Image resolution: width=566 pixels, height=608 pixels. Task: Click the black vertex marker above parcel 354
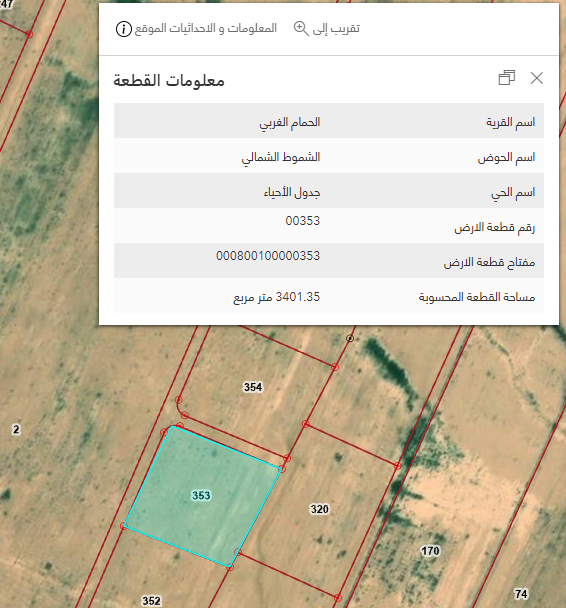tap(350, 338)
